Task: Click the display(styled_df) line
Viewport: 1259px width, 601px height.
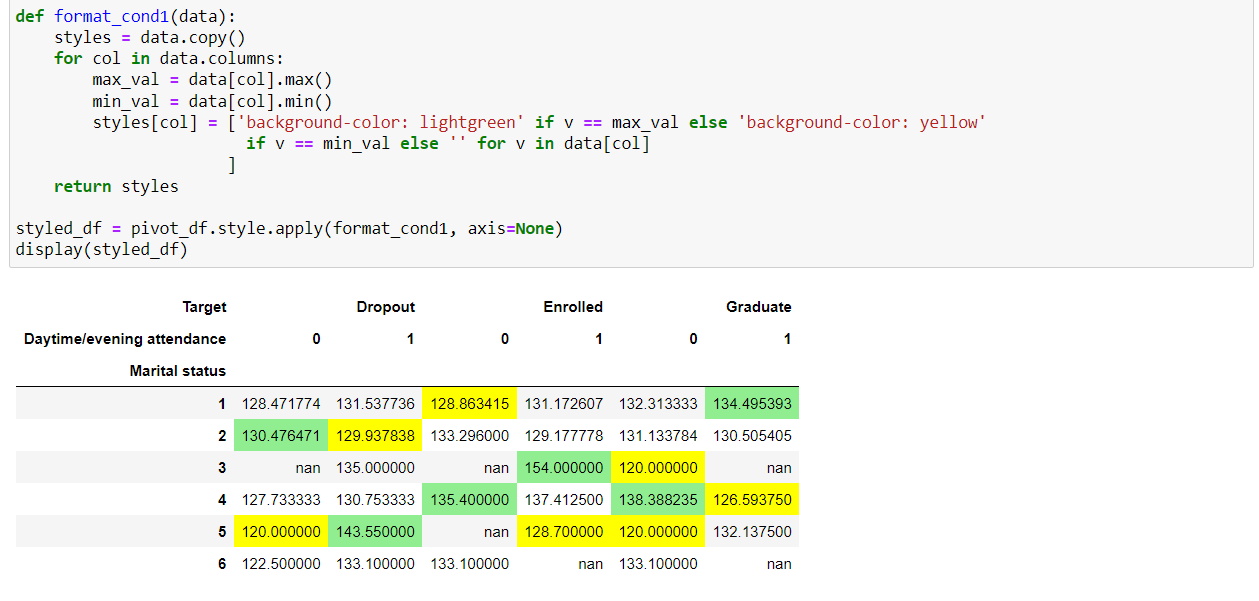Action: coord(101,249)
